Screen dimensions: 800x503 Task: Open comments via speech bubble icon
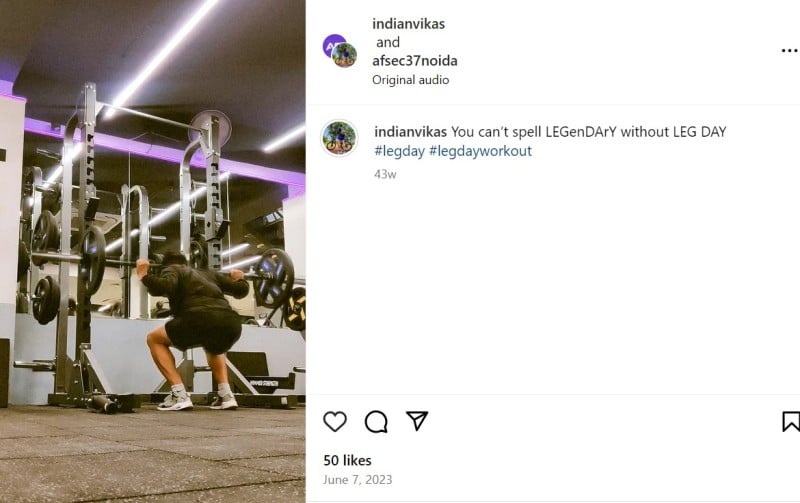coord(376,421)
